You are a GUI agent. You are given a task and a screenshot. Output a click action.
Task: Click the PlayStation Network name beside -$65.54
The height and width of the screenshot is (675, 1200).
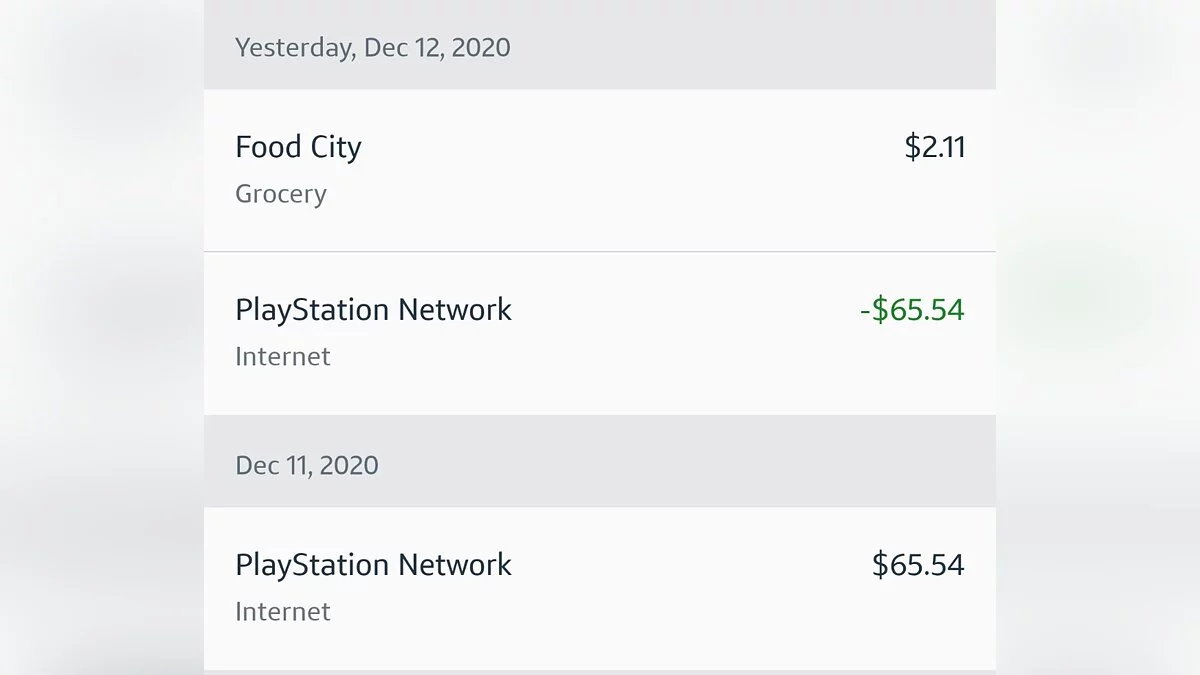click(373, 310)
